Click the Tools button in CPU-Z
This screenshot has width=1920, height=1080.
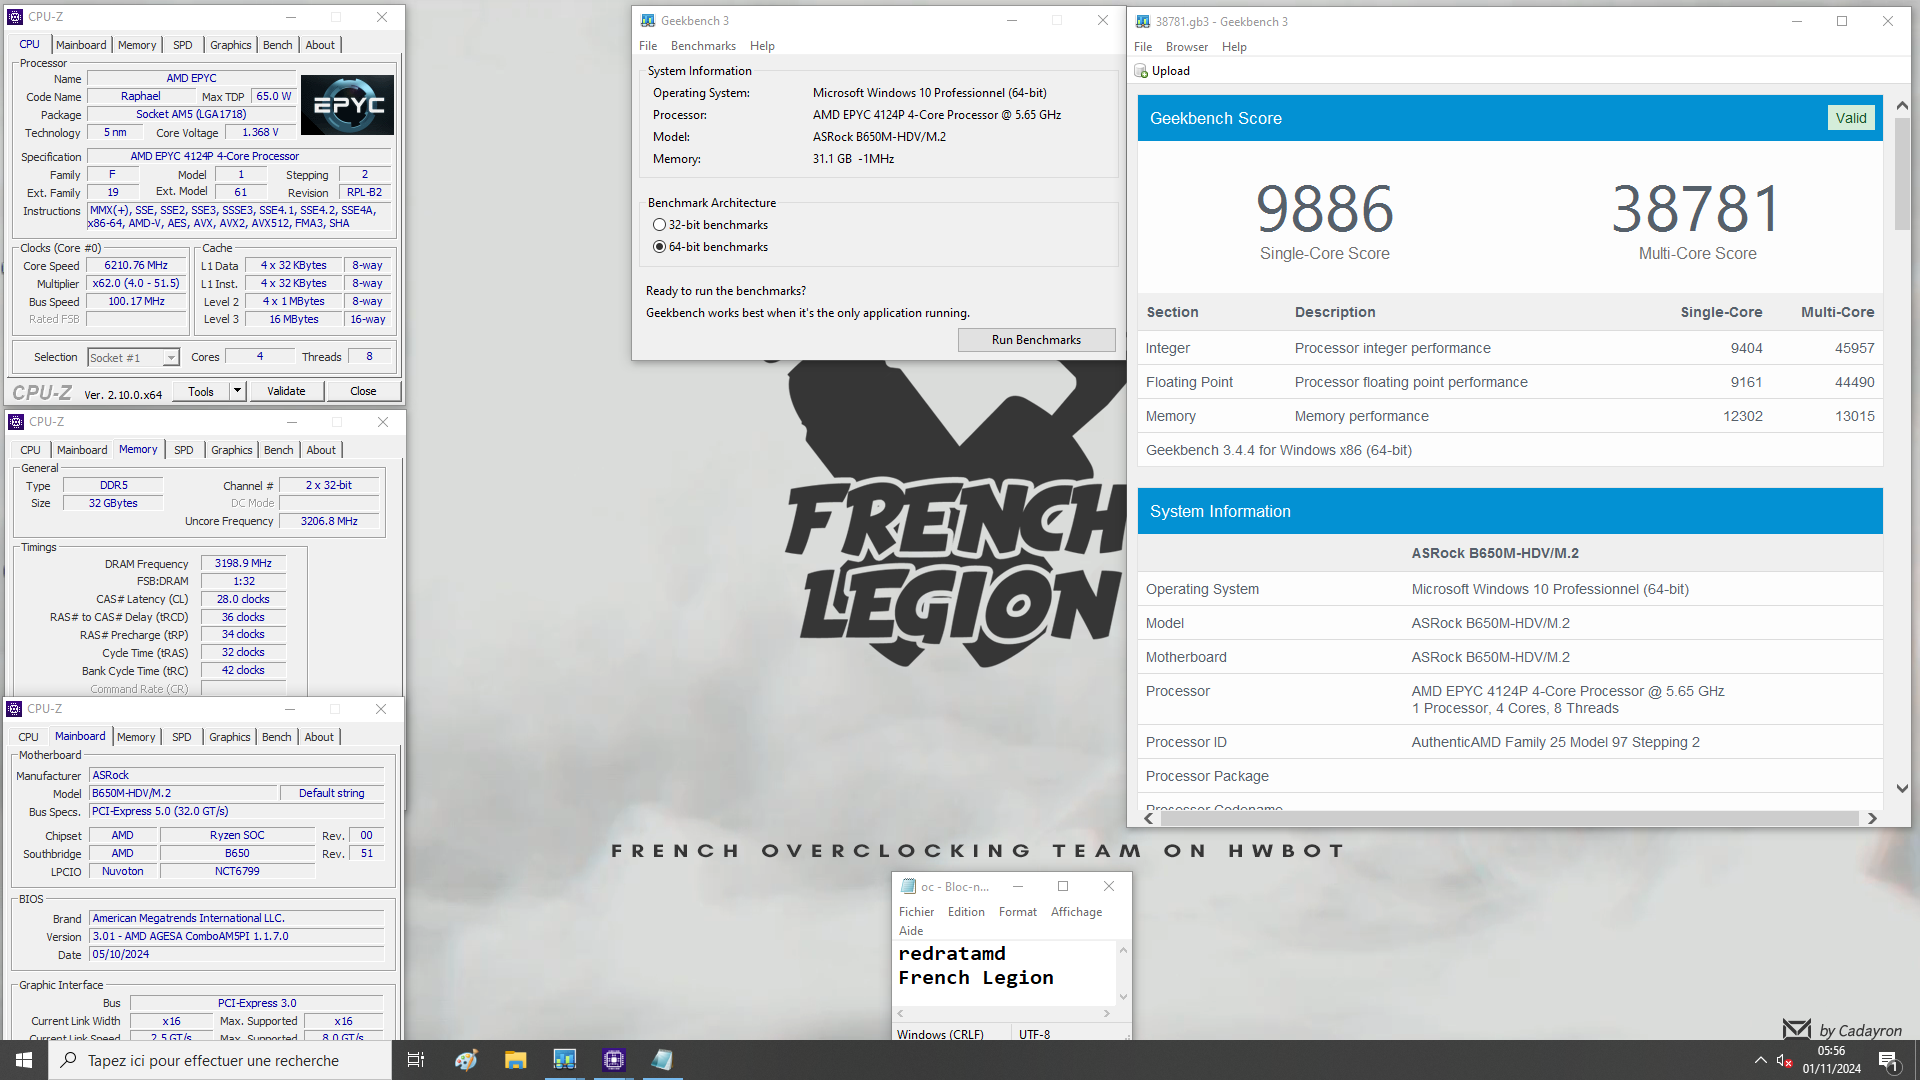(201, 391)
